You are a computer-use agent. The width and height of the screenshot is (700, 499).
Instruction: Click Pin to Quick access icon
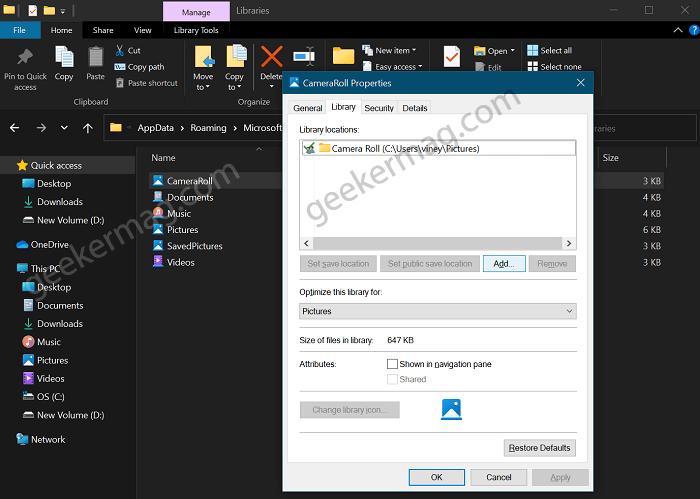tap(25, 57)
